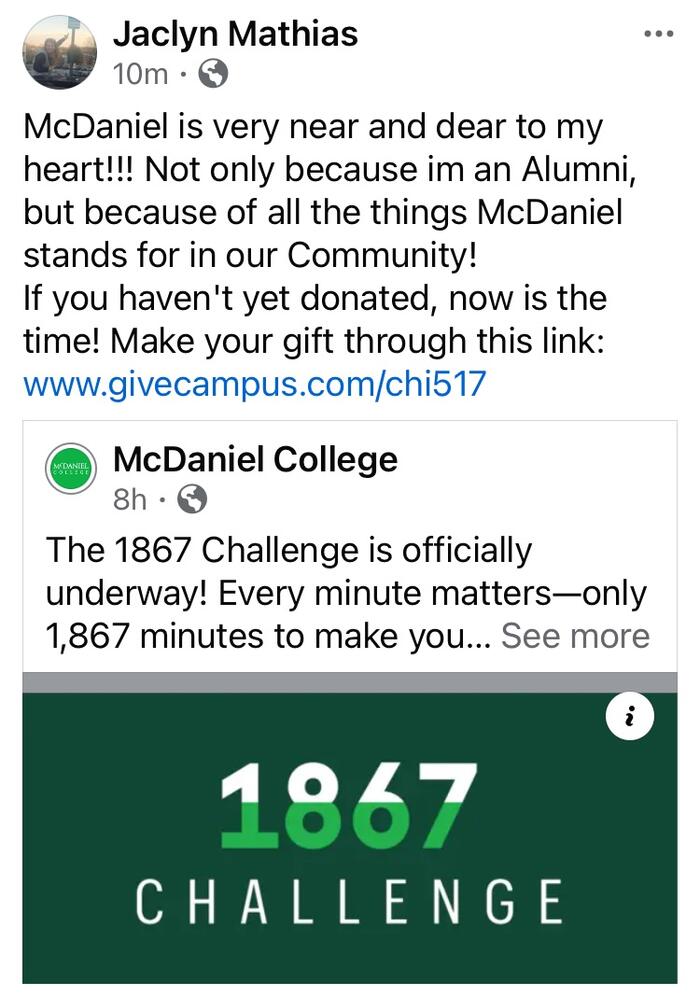The height and width of the screenshot is (996, 700).
Task: Tap the public globe icon beside 10m
Action: pyautogui.click(x=213, y=74)
